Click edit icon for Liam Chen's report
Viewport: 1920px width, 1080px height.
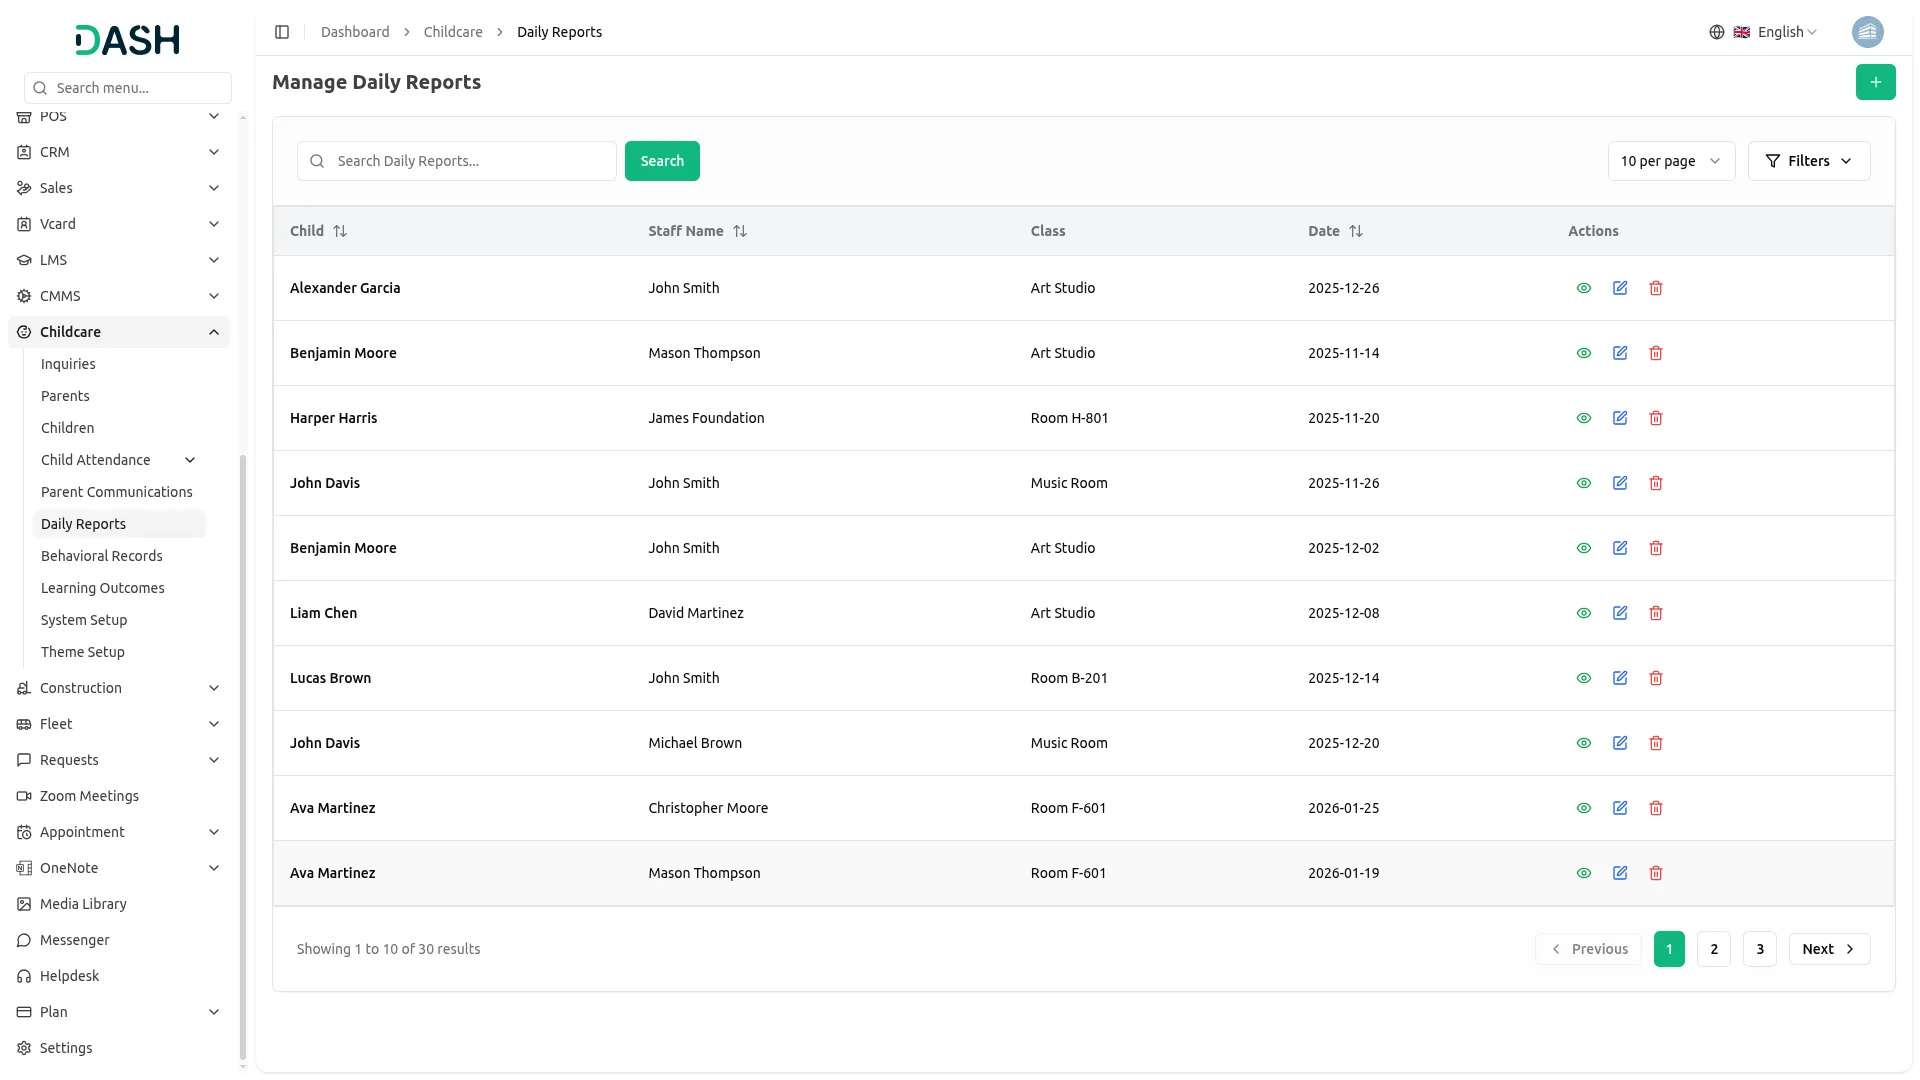tap(1620, 613)
